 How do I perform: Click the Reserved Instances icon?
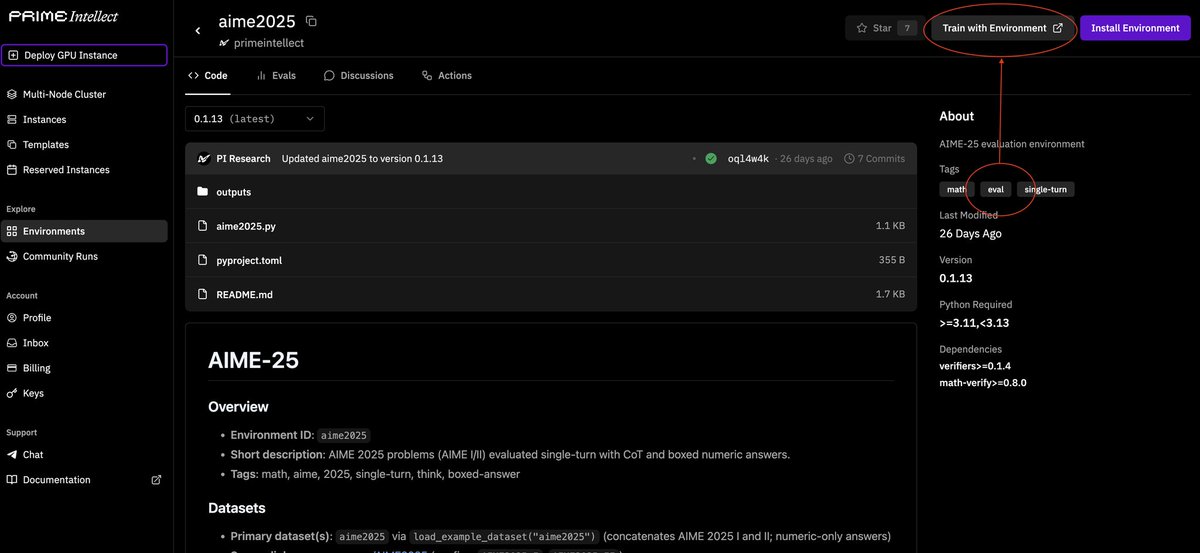click(x=12, y=170)
